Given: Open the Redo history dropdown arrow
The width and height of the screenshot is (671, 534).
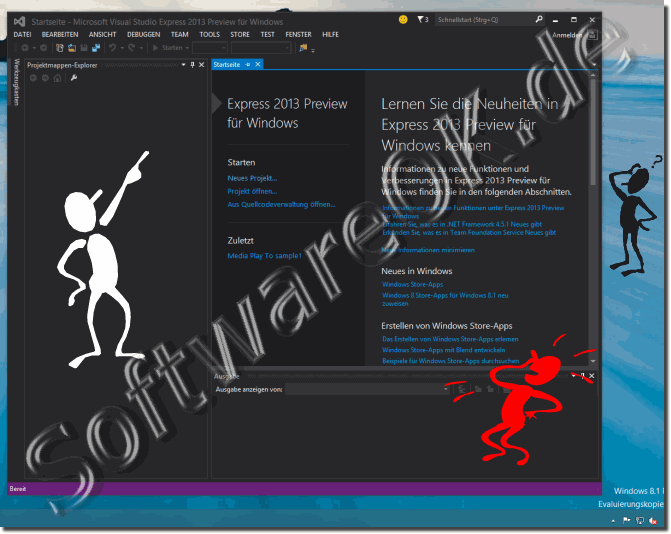Looking at the screenshot, I should tap(141, 48).
